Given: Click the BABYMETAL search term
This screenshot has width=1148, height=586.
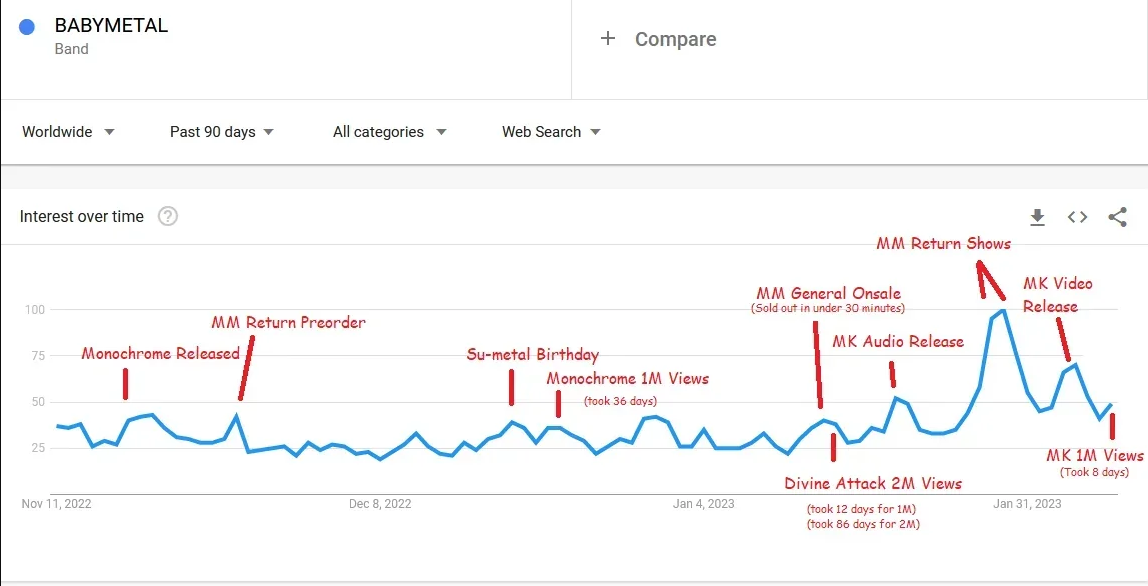Looking at the screenshot, I should (111, 27).
